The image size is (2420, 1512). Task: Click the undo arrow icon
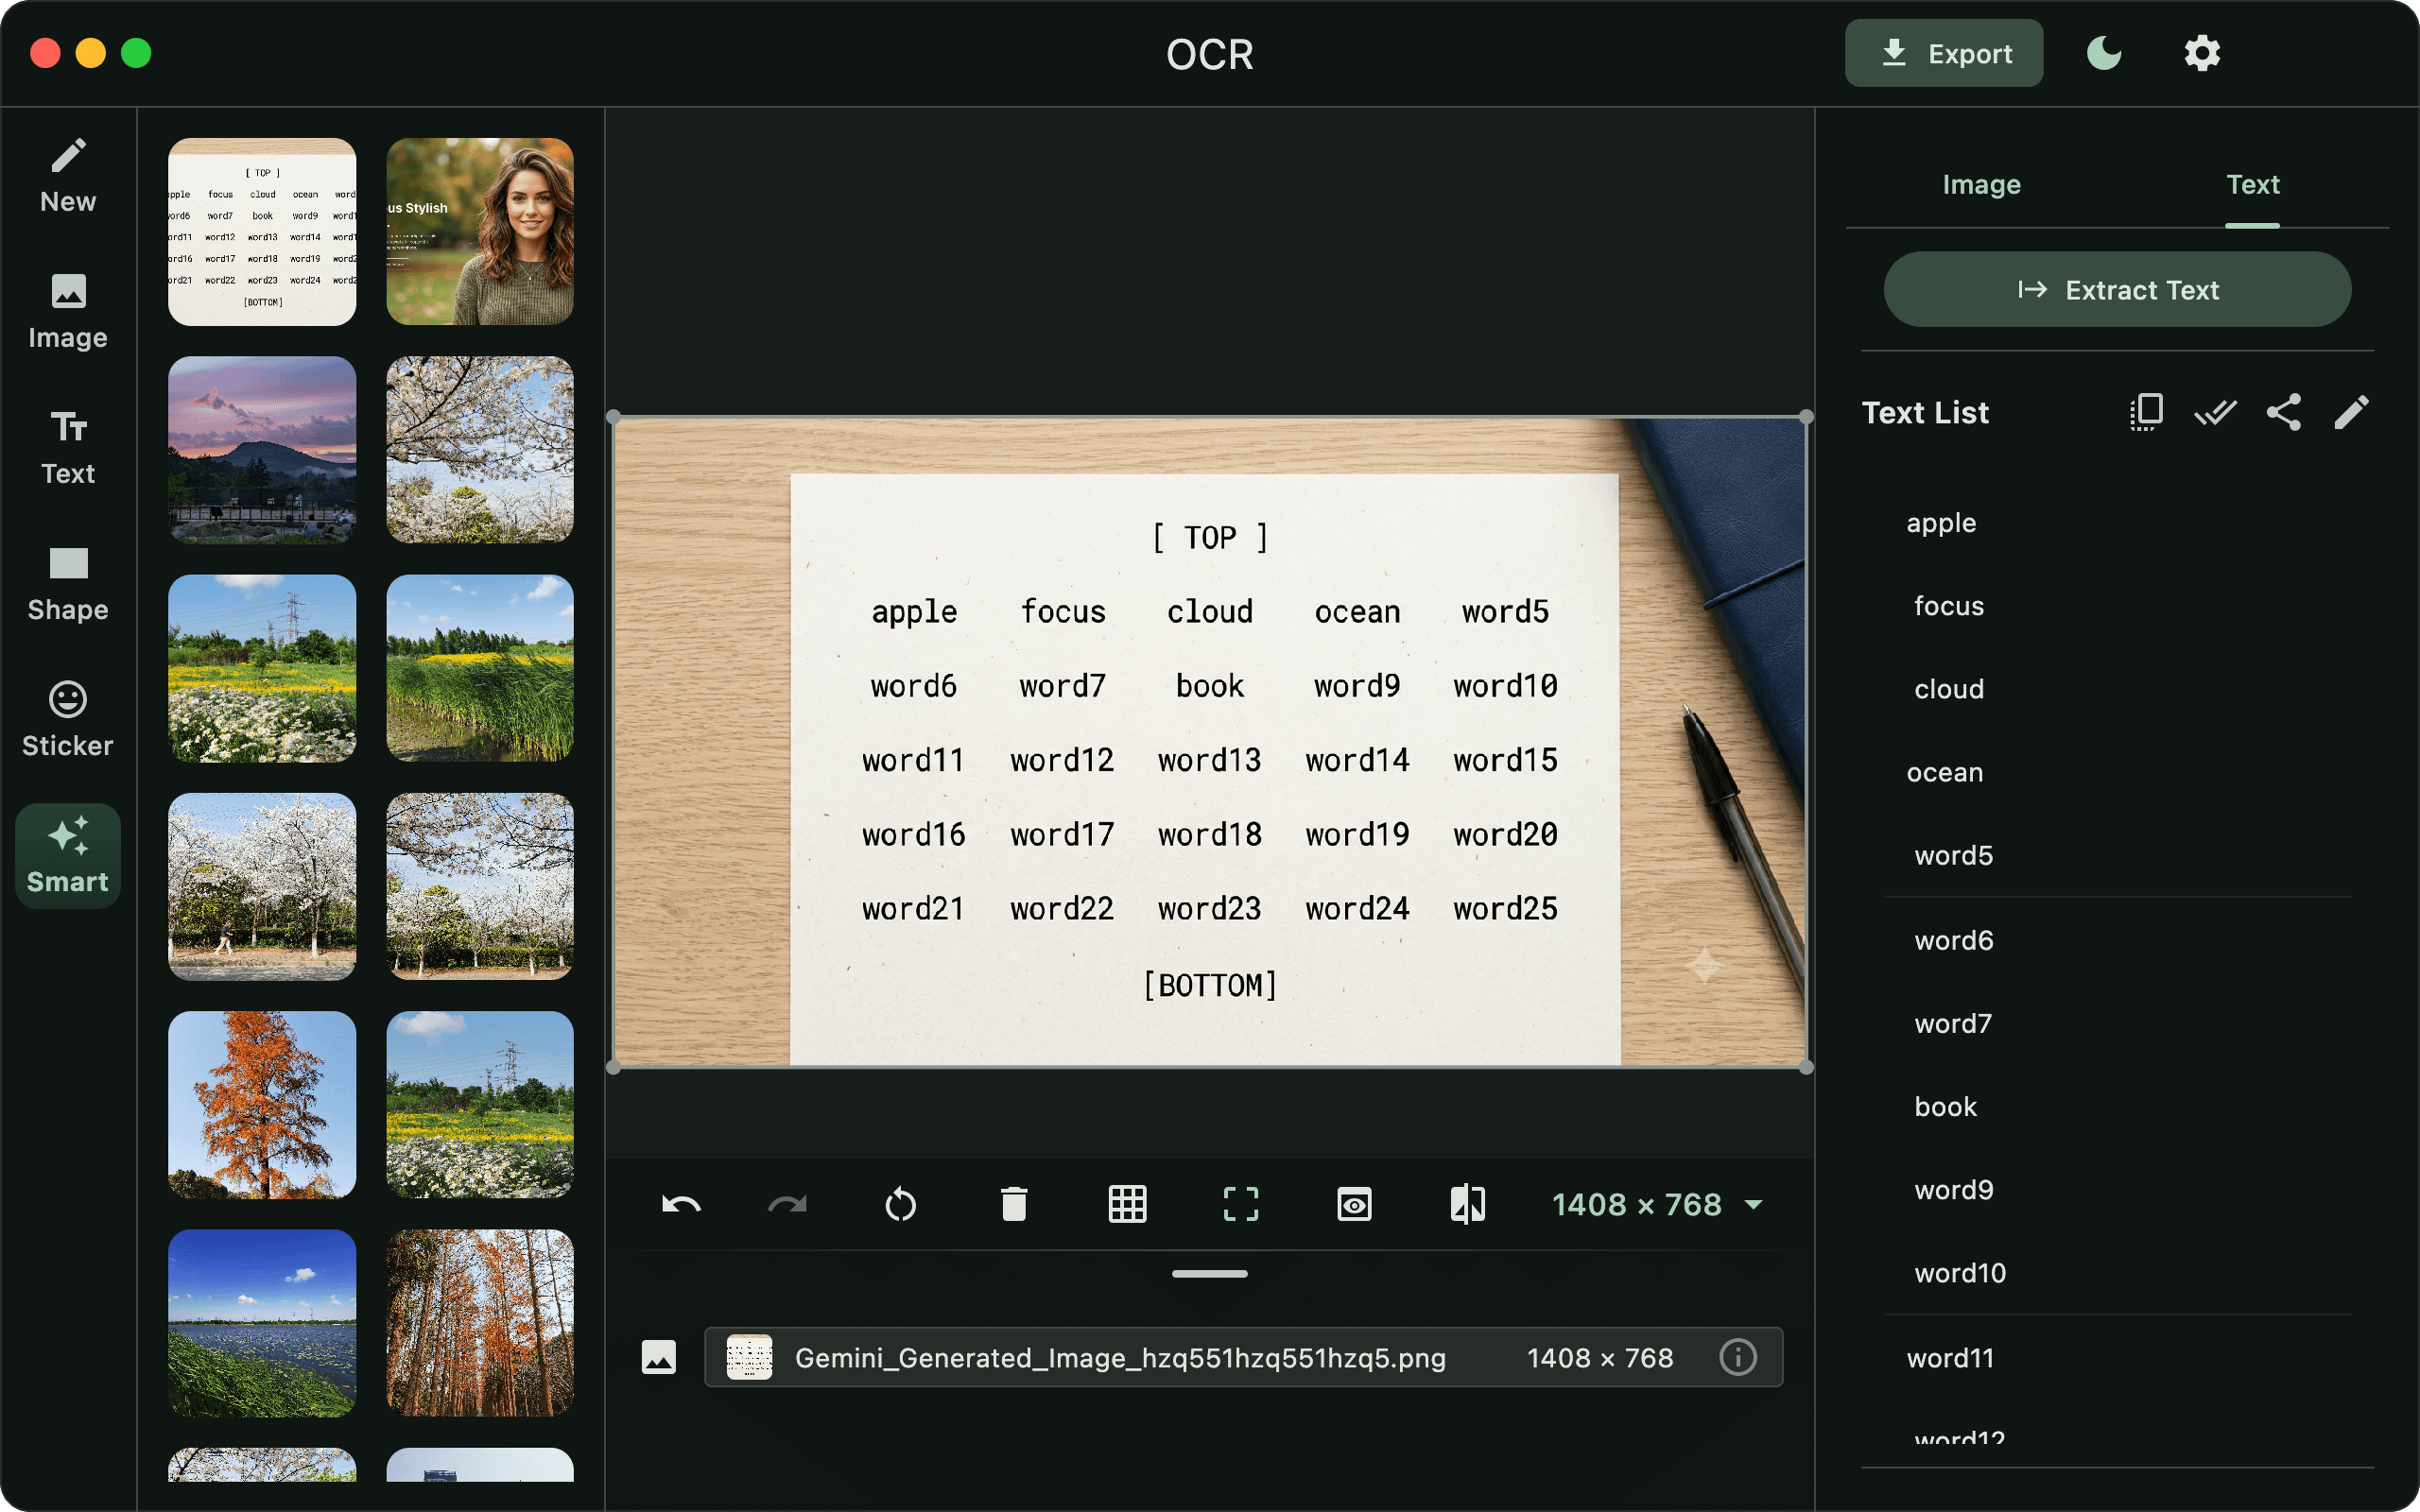tap(681, 1204)
